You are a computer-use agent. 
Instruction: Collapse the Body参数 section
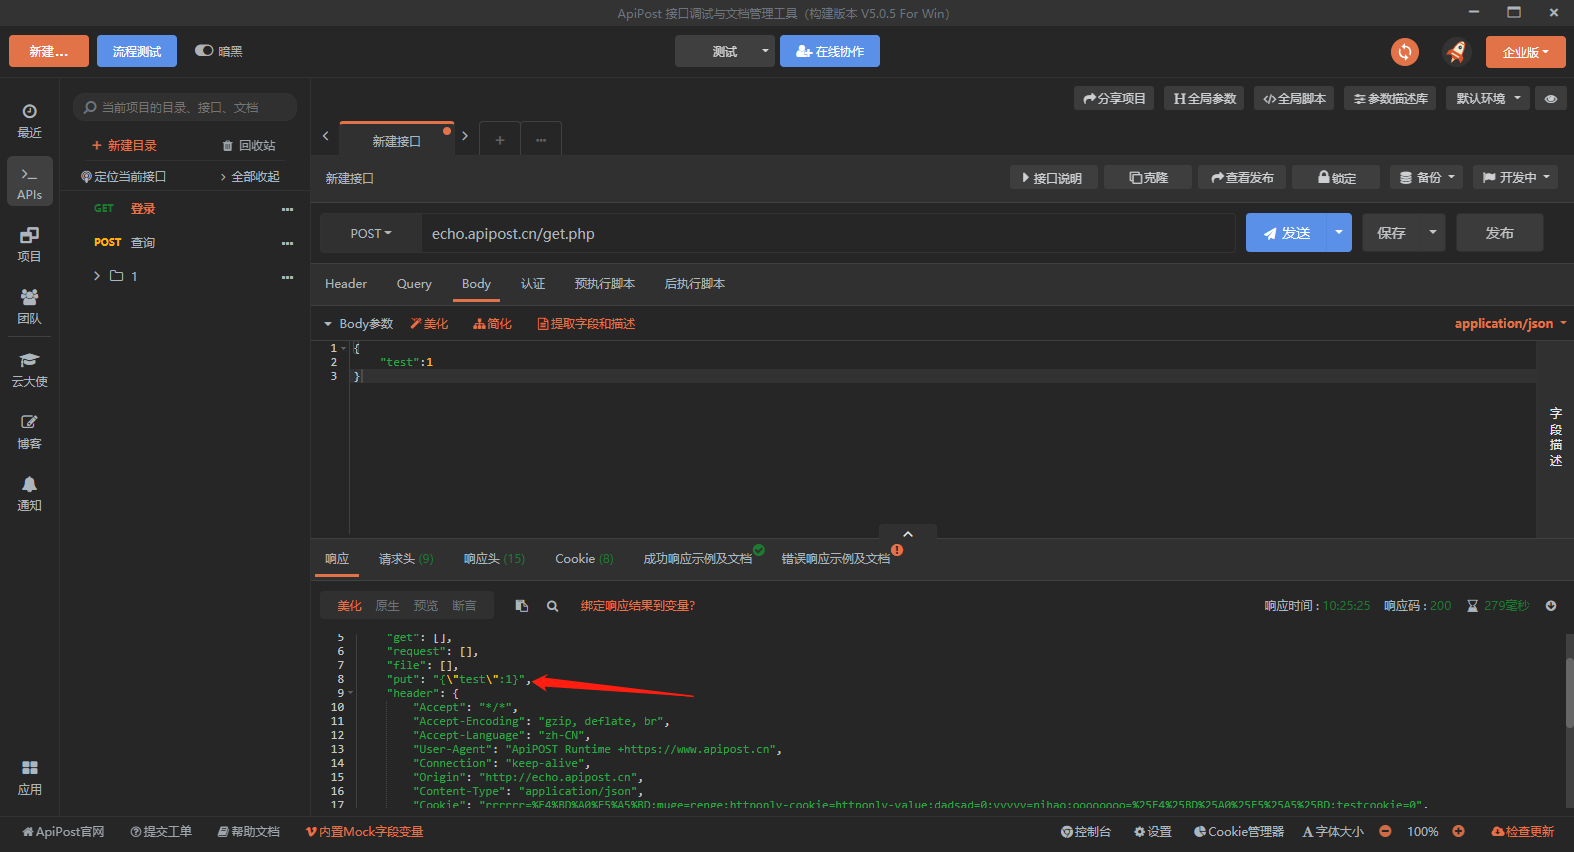click(x=327, y=324)
